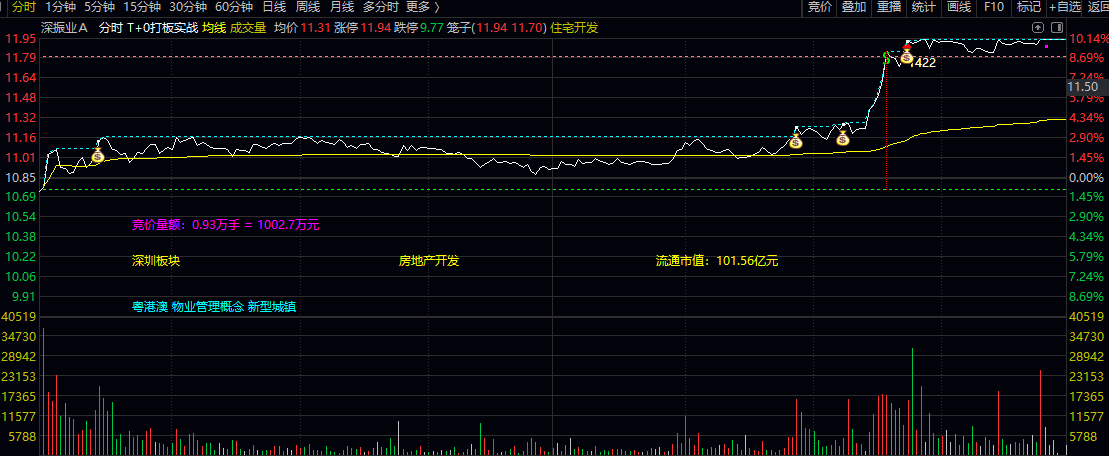Open the 日线 daily chart tab

pos(274,7)
